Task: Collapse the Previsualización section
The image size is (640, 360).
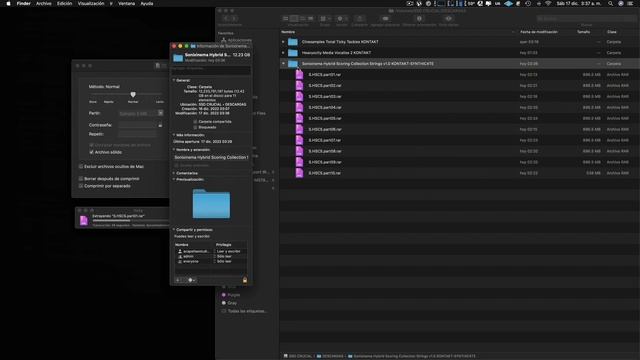Action: click(174, 180)
